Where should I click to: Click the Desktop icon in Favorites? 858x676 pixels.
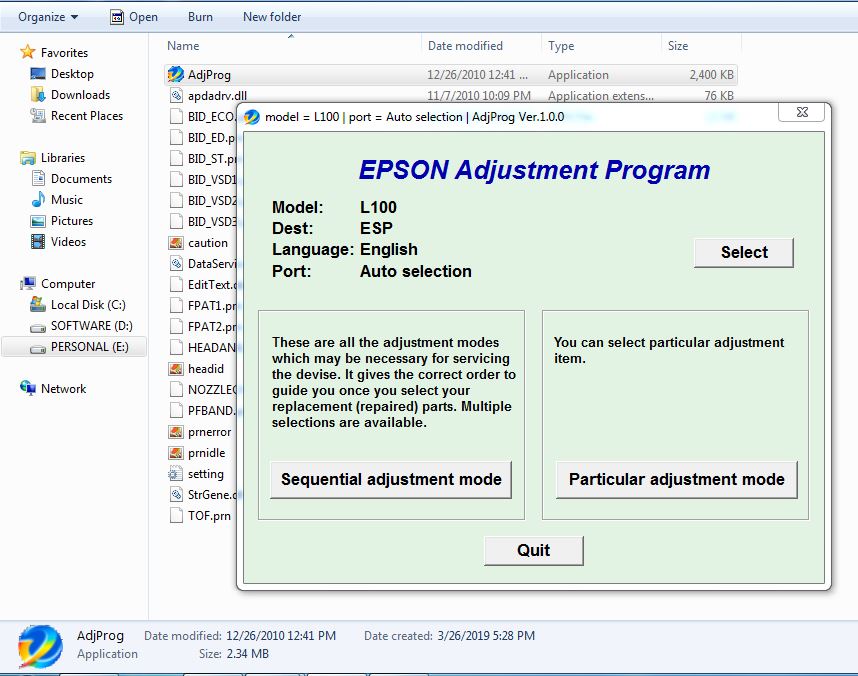[x=38, y=74]
